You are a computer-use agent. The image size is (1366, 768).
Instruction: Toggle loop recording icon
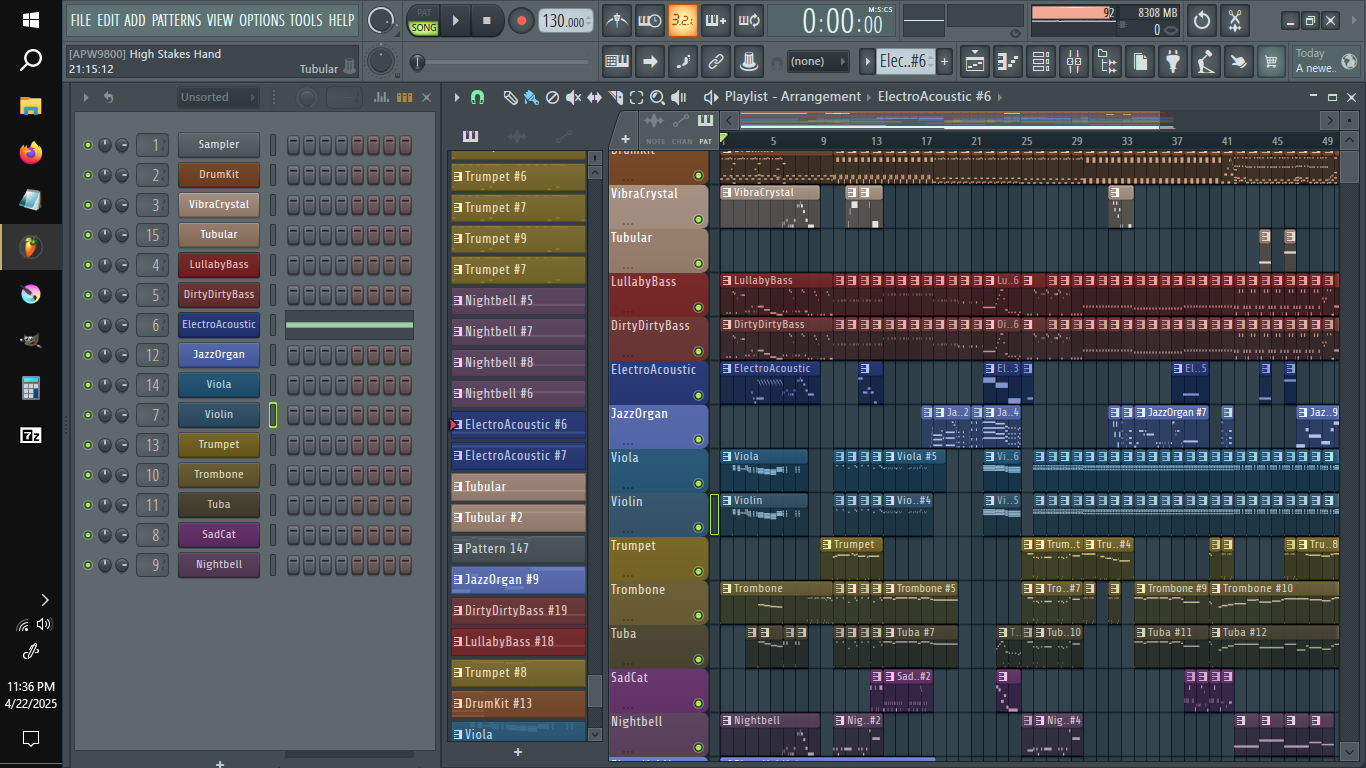749,20
